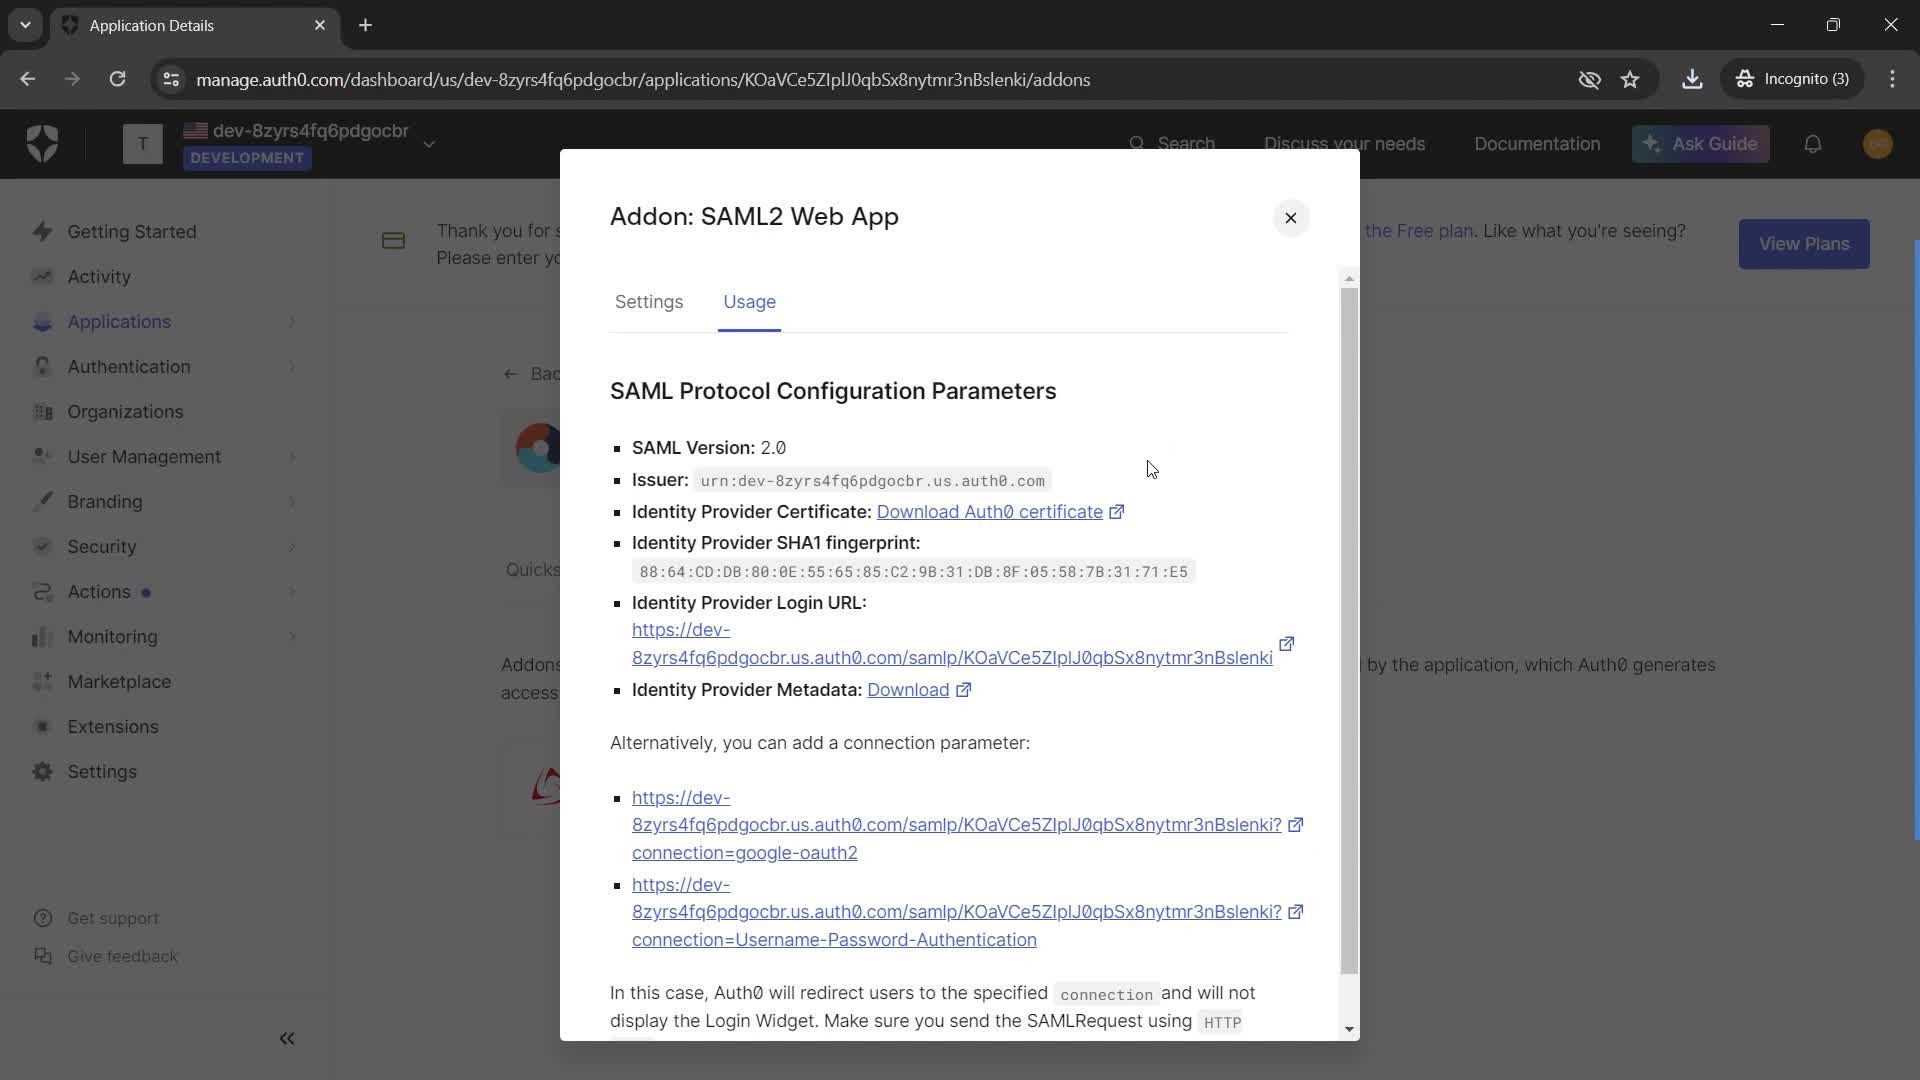Click the Auth0 shield logo
The height and width of the screenshot is (1080, 1920).
42,144
